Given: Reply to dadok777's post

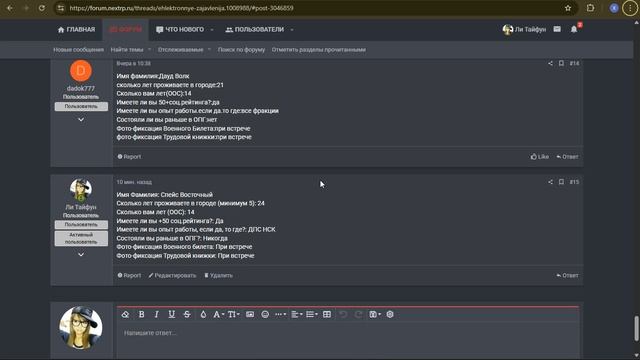Looking at the screenshot, I should tap(567, 157).
